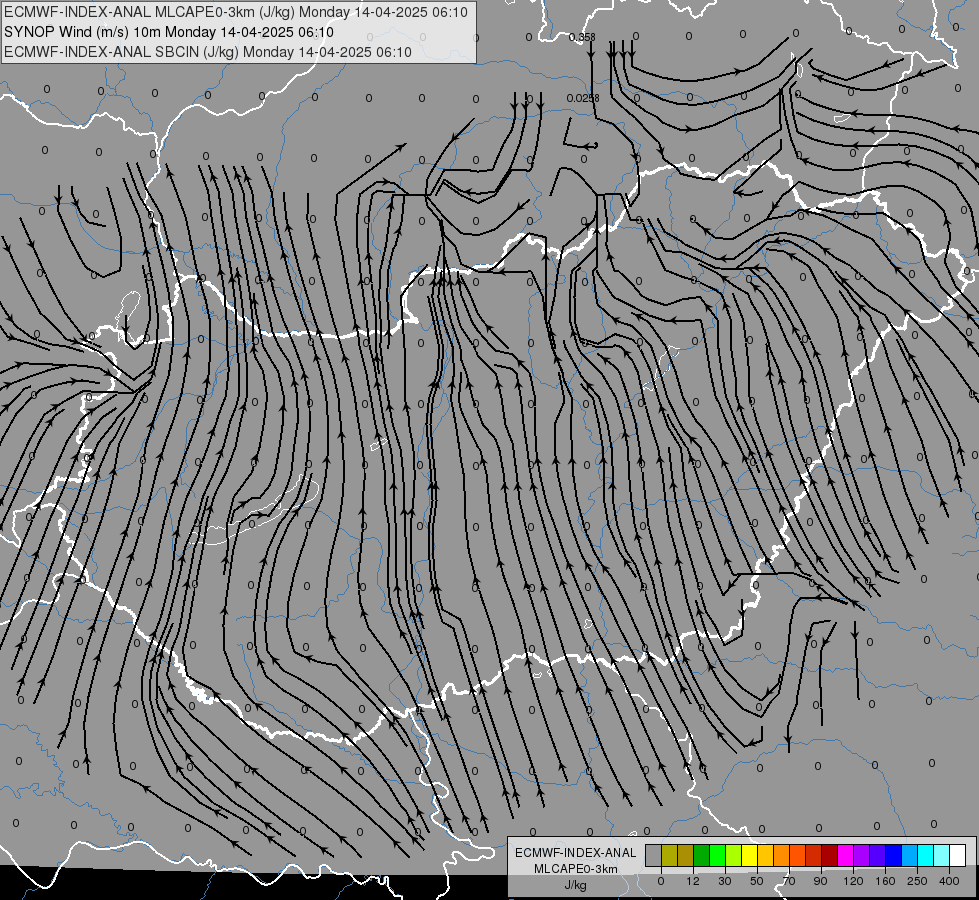Click the legend's ECMWF-INDEX-ANAL label

[576, 853]
